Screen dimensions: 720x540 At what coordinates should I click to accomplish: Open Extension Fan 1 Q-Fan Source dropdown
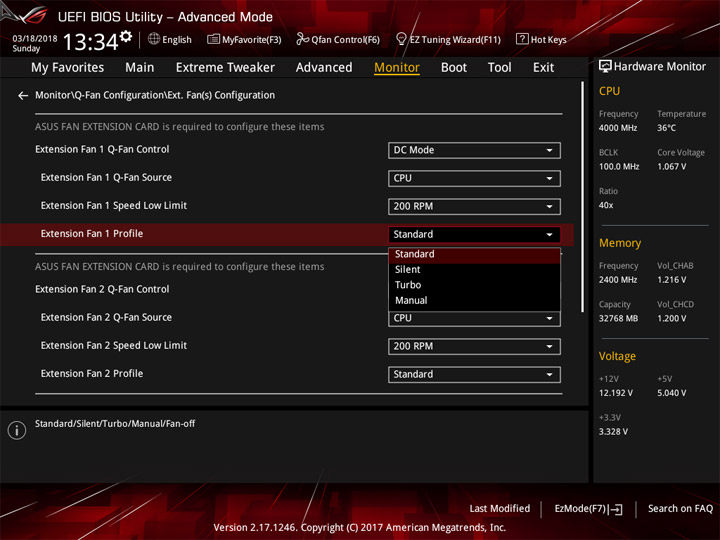(x=474, y=178)
